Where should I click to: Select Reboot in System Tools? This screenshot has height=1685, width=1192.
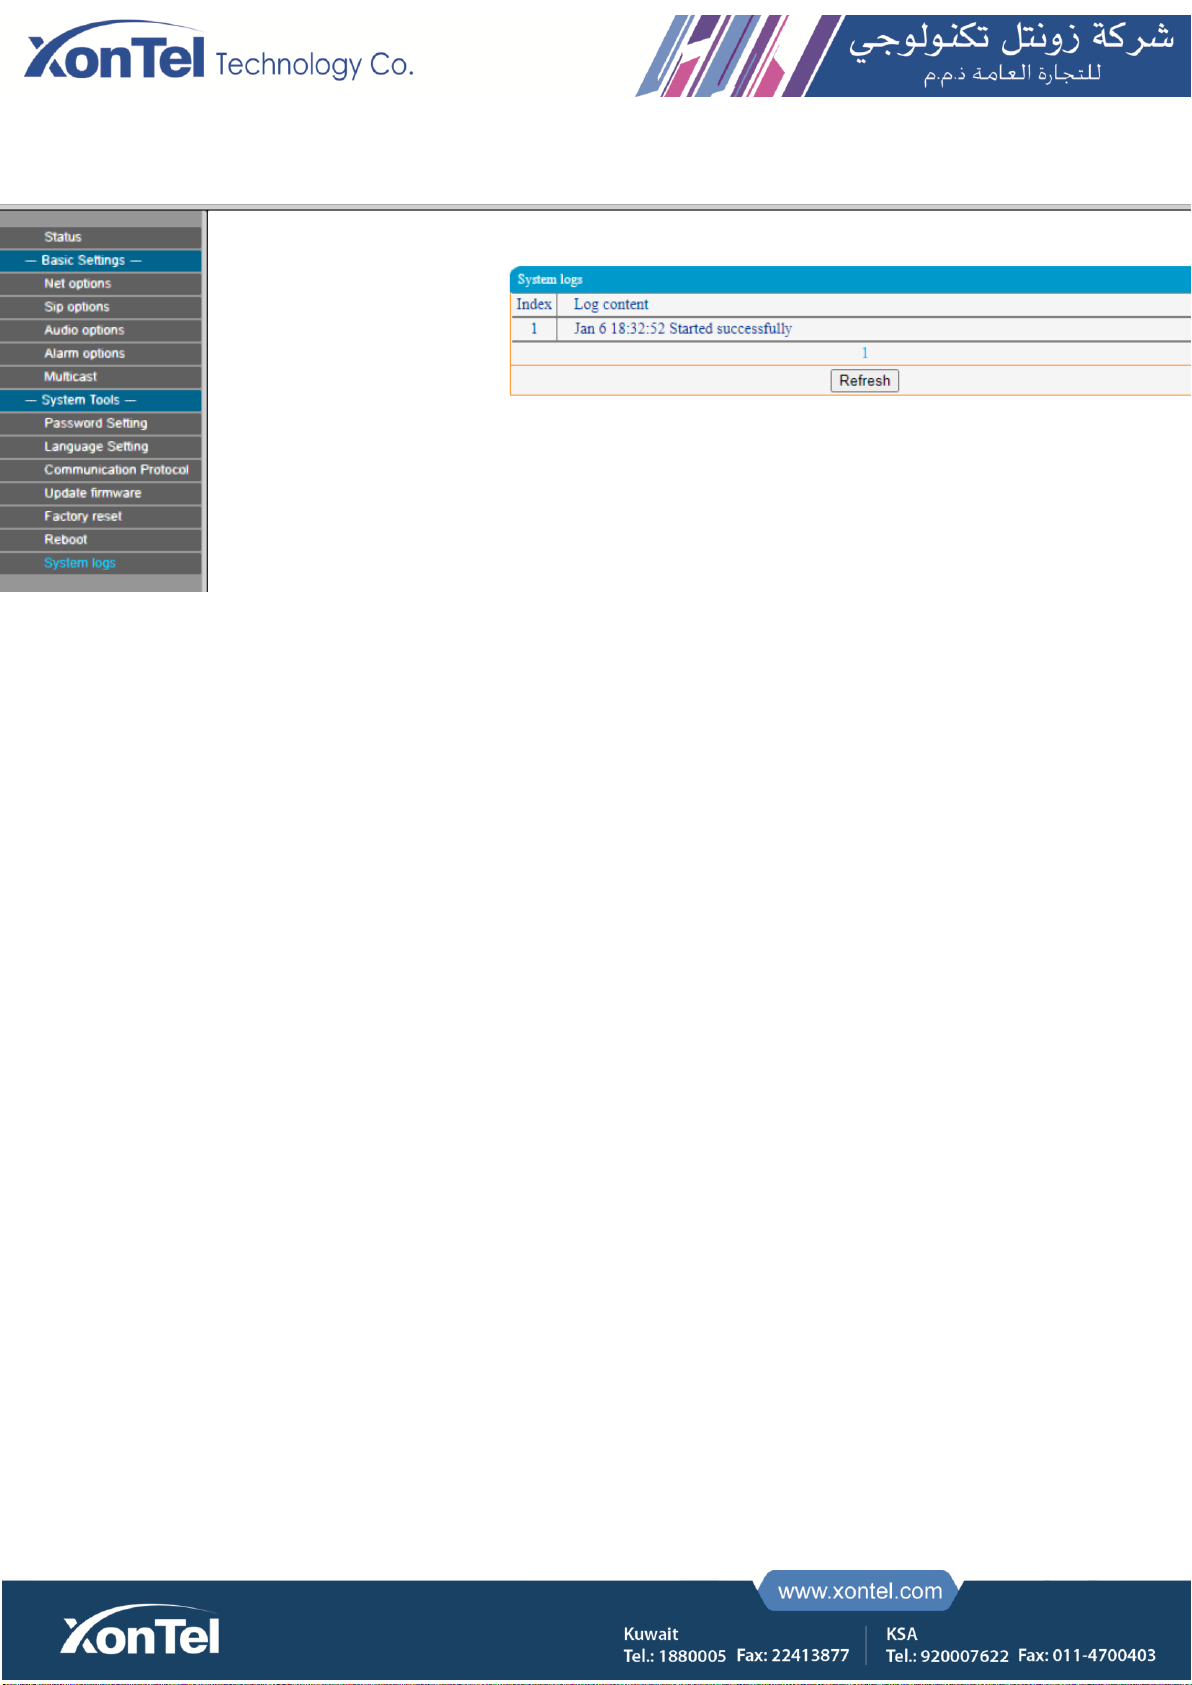101,540
